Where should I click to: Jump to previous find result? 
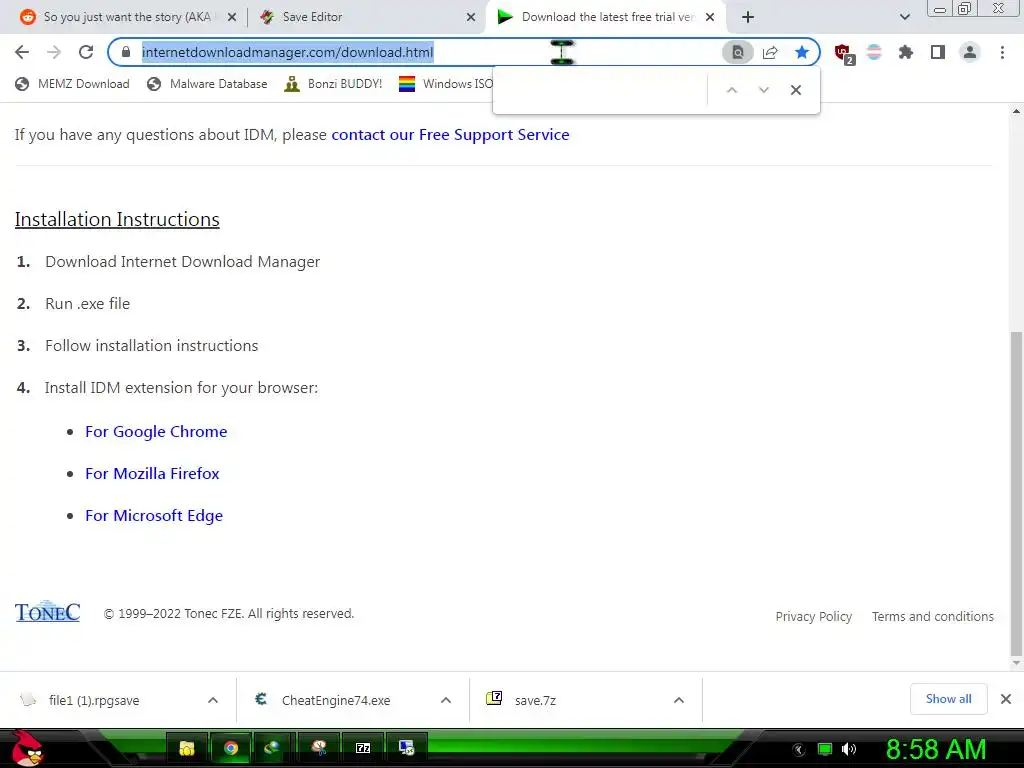732,90
